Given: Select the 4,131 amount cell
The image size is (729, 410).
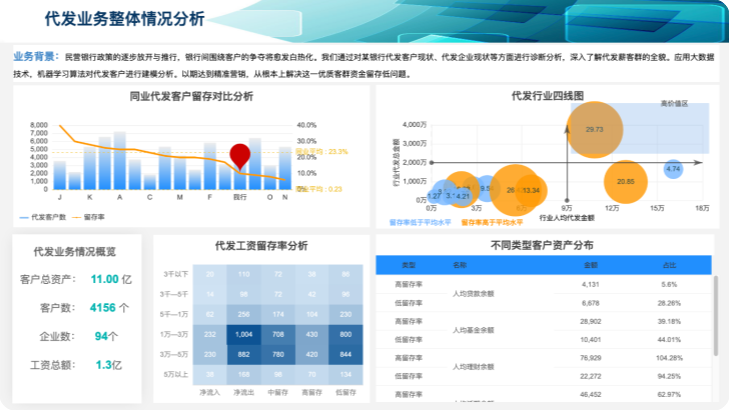Looking at the screenshot, I should 590,284.
